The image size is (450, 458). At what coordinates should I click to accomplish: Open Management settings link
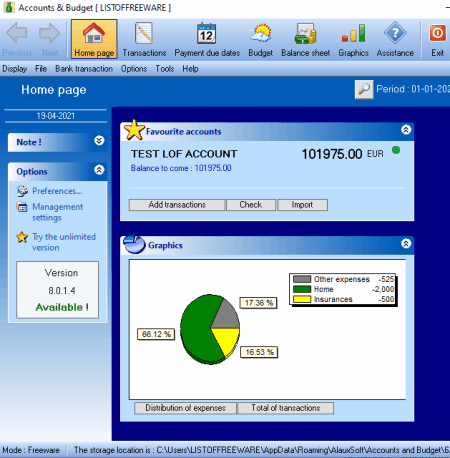pyautogui.click(x=57, y=212)
